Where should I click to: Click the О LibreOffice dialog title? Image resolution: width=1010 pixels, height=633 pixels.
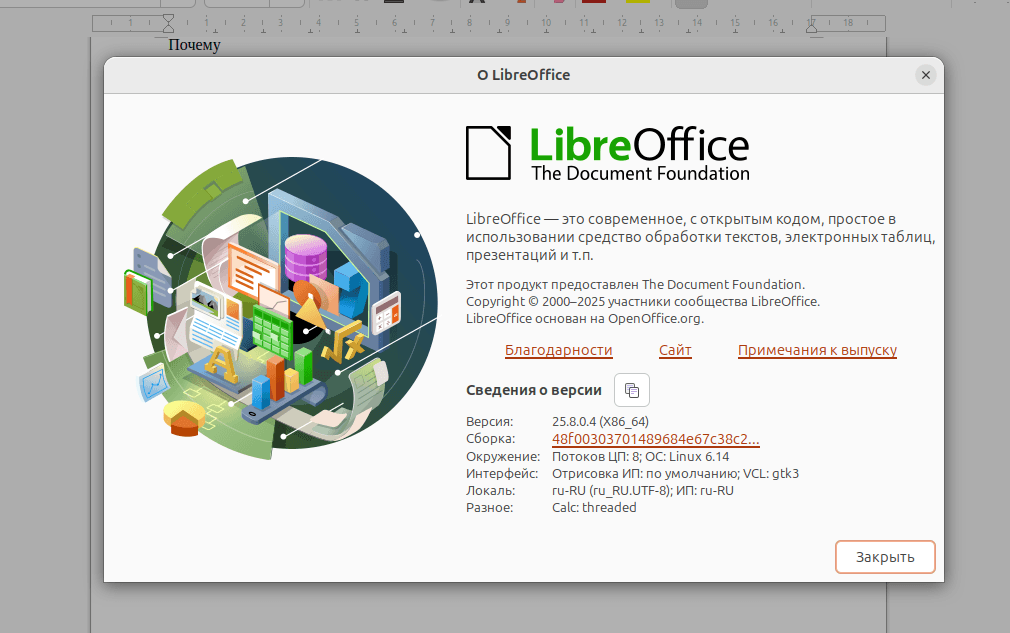(523, 75)
